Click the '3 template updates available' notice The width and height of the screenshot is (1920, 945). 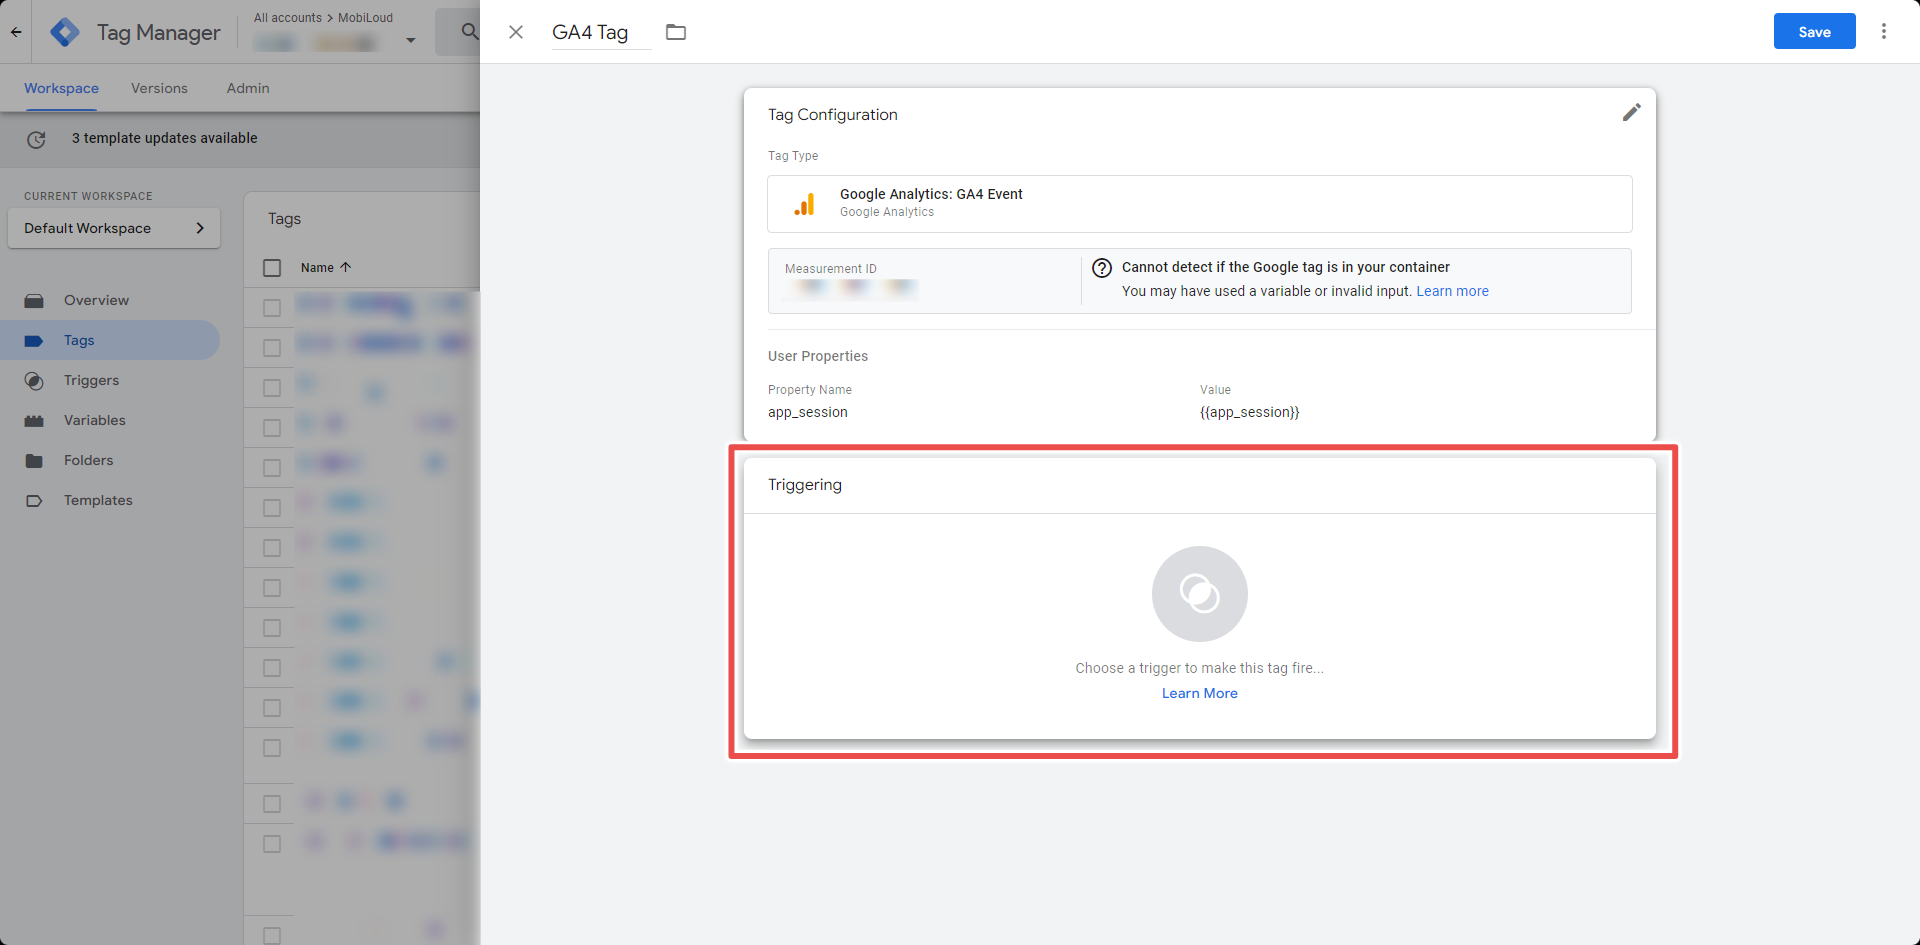tap(165, 138)
